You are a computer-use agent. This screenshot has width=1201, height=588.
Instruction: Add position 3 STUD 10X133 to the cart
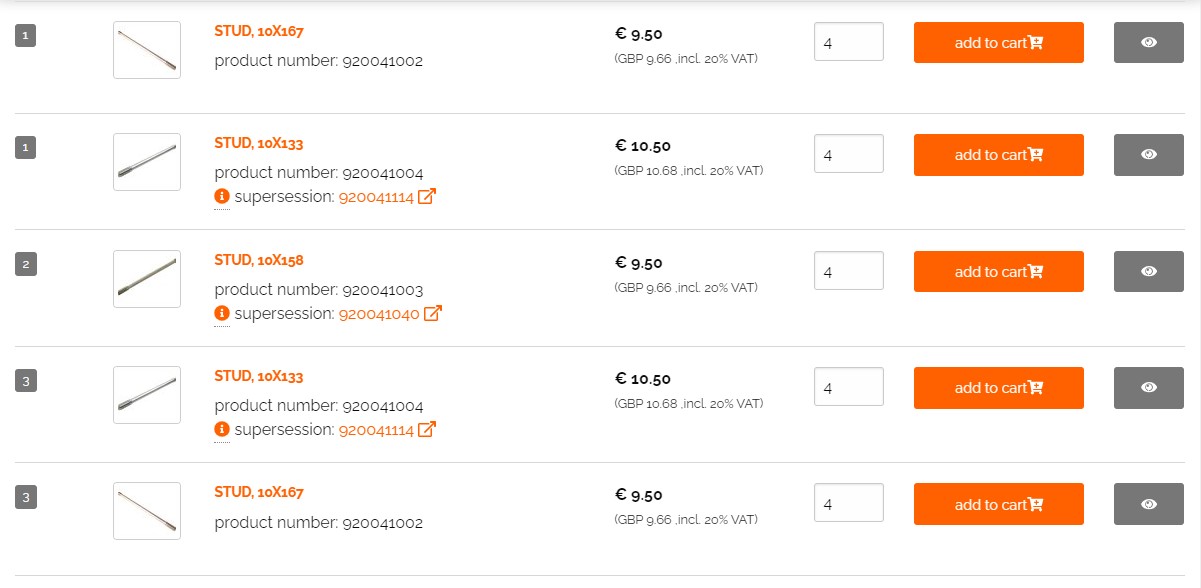tap(998, 387)
